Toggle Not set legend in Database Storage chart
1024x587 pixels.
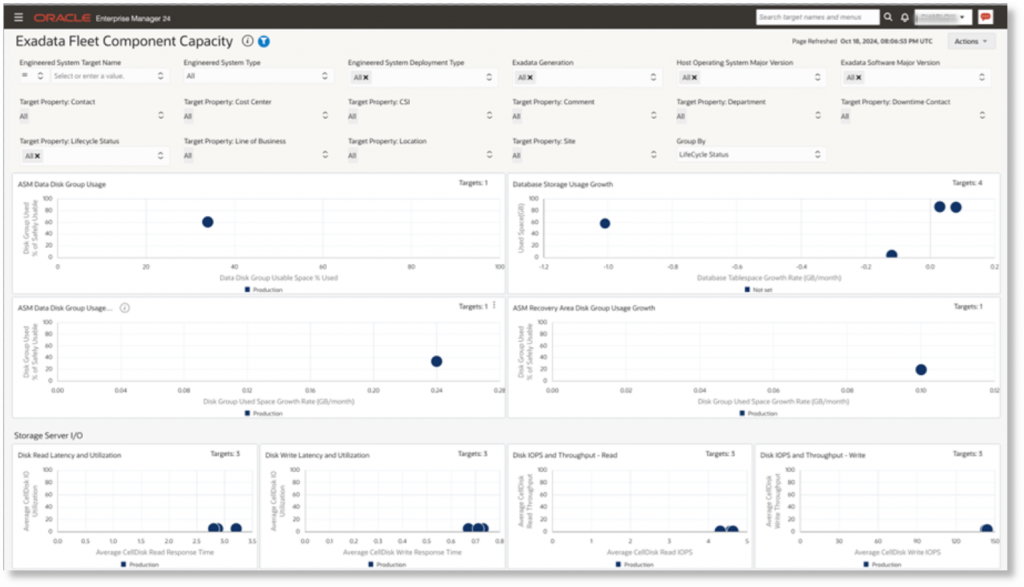click(759, 290)
